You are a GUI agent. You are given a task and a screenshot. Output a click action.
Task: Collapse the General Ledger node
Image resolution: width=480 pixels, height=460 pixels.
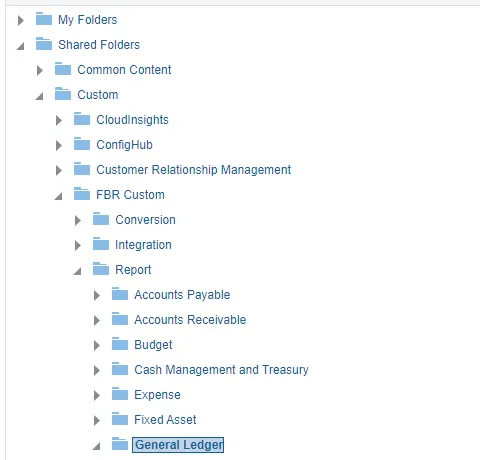pyautogui.click(x=96, y=446)
